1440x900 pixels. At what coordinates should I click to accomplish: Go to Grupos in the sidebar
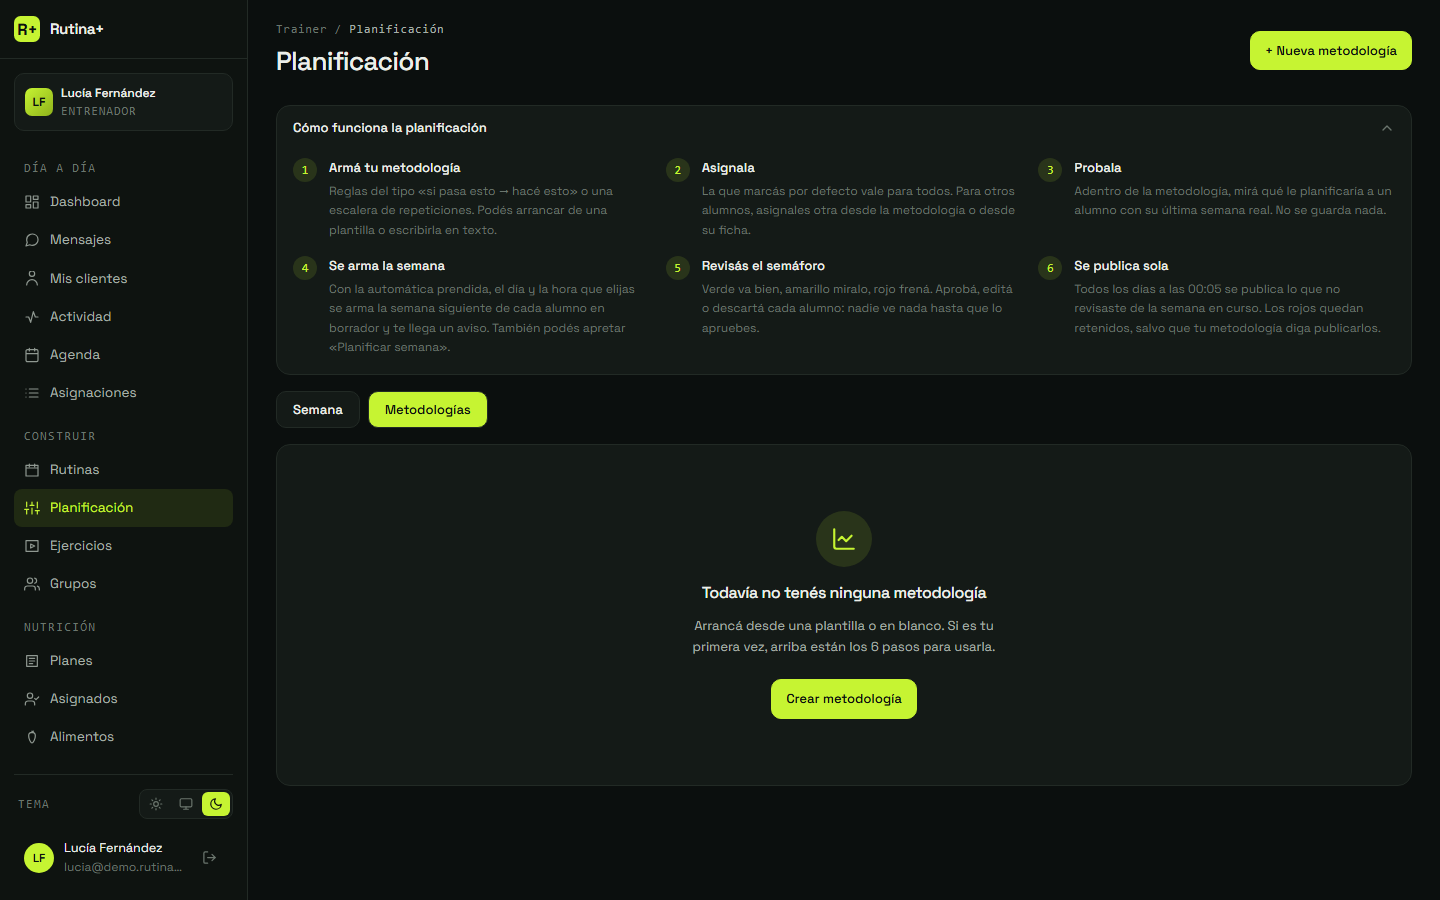[124, 584]
